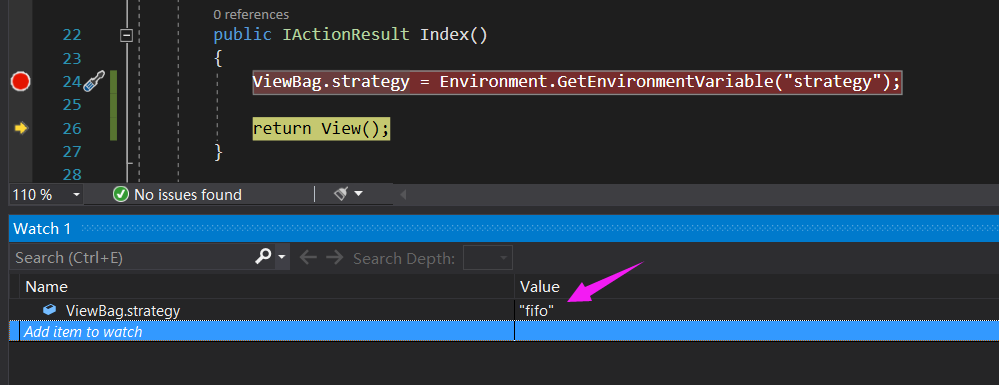Select the Watch 1 panel title tab

coord(43,229)
